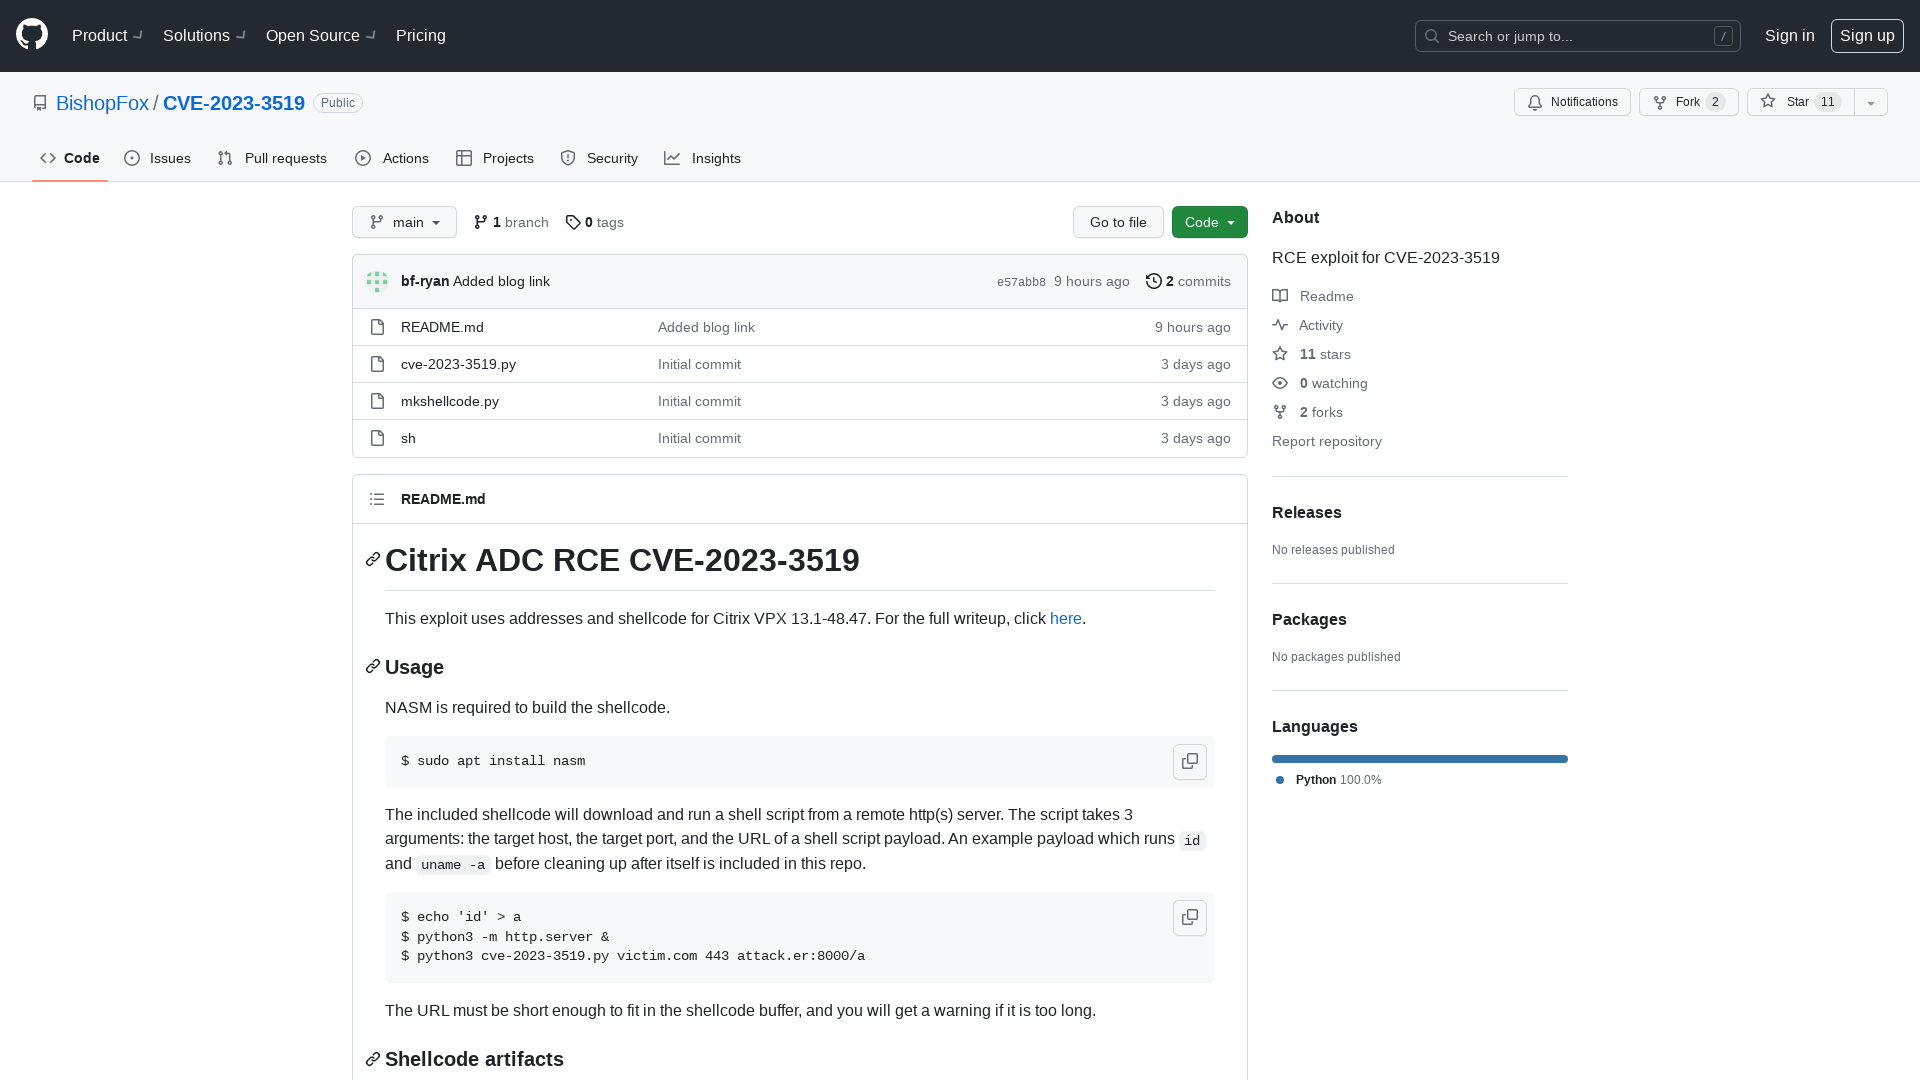Open the mkshellcode.py file

click(x=450, y=401)
